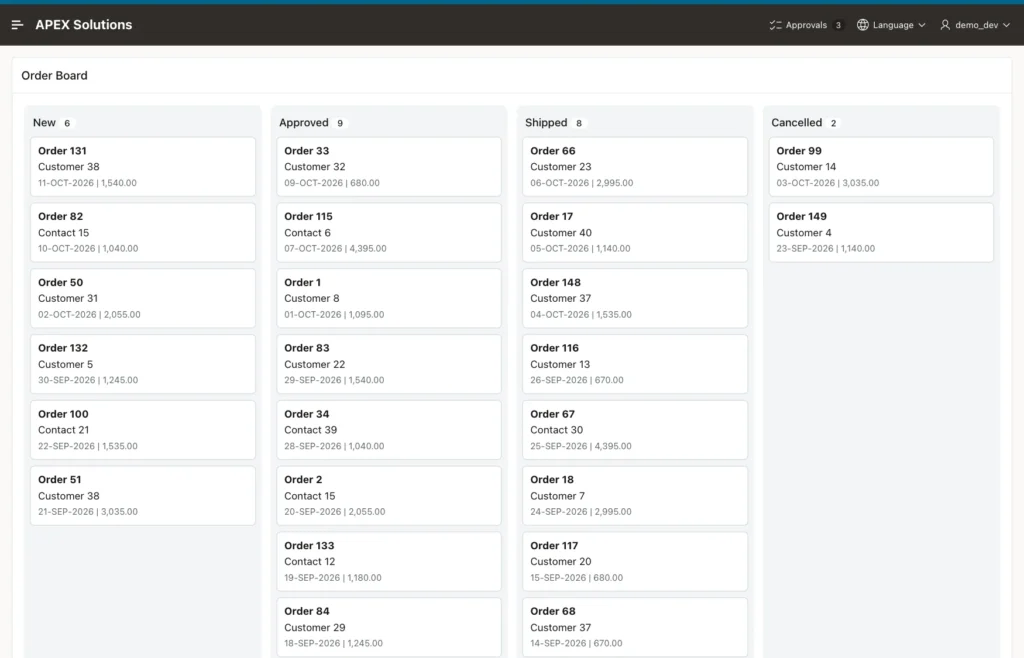This screenshot has height=658, width=1024.
Task: Open the Order 100 card
Action: tap(142, 430)
